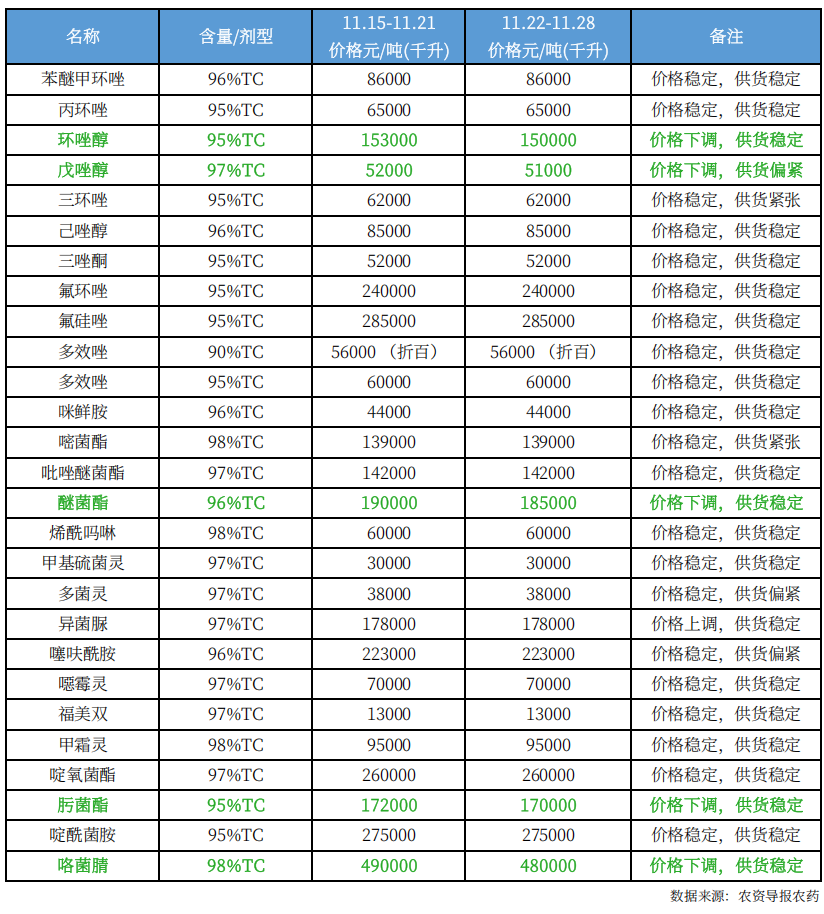Select the 三唑酮 name cell
Viewport: 824px width, 914px height.
point(82,261)
